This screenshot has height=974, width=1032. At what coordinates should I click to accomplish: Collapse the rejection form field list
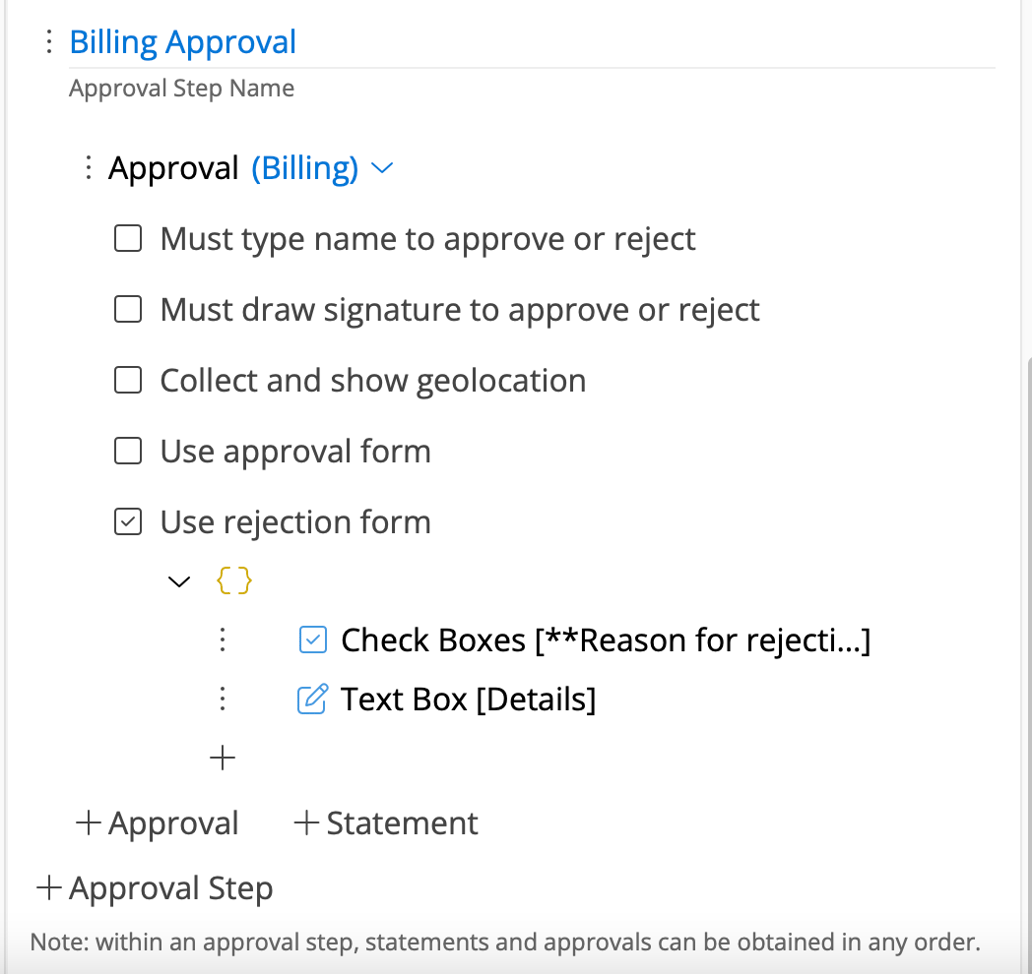[x=178, y=580]
